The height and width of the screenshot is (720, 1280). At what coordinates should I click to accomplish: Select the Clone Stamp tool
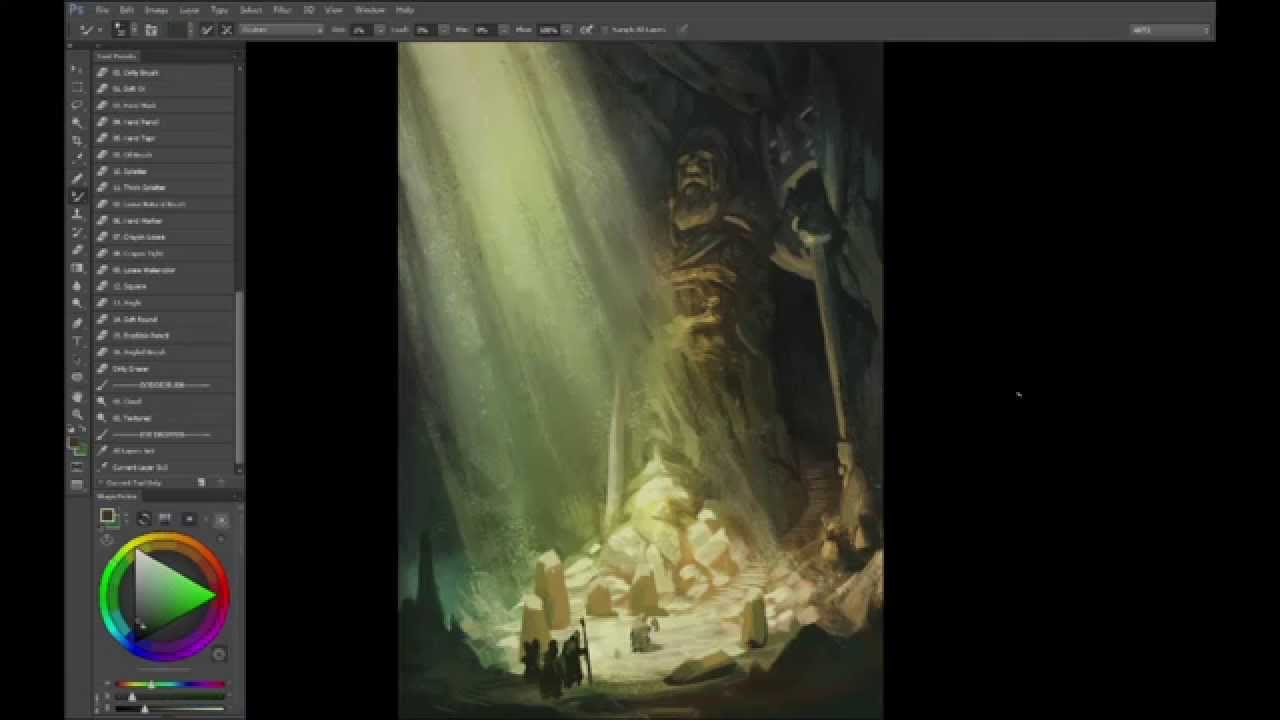[x=77, y=214]
